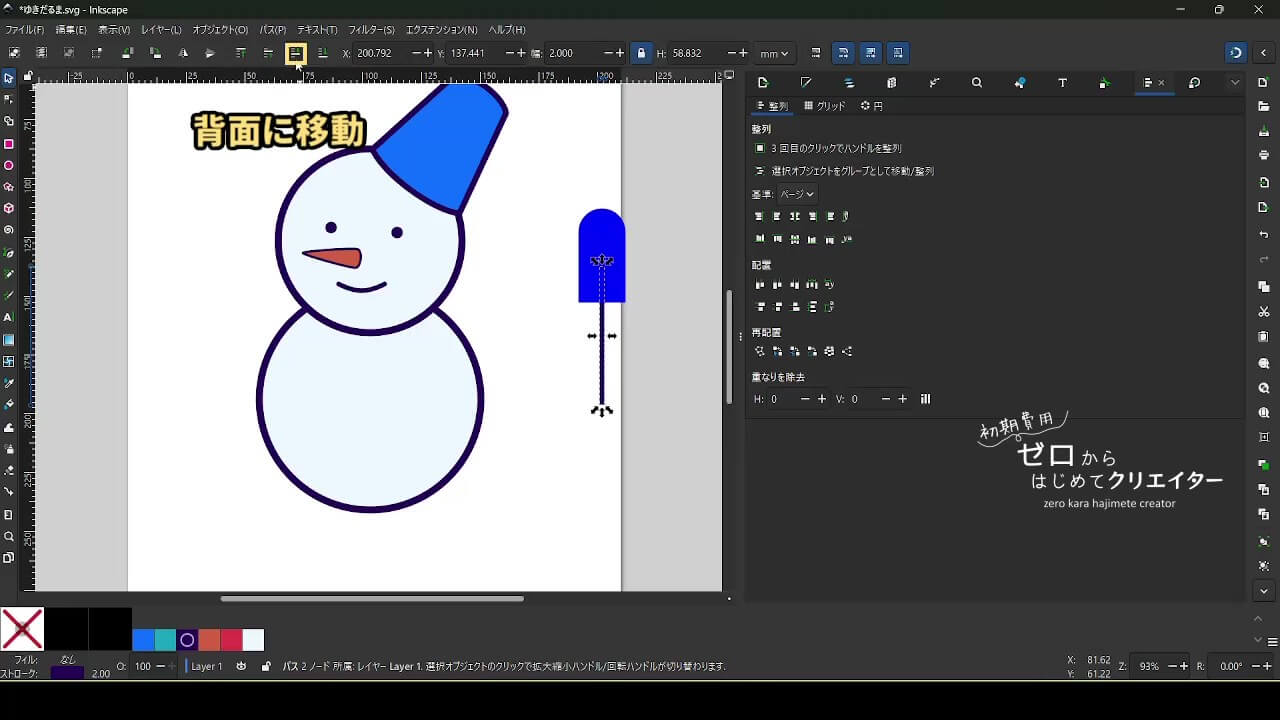Screen dimensions: 1280x720
Task: Open the パス(P) menu
Action: [272, 30]
